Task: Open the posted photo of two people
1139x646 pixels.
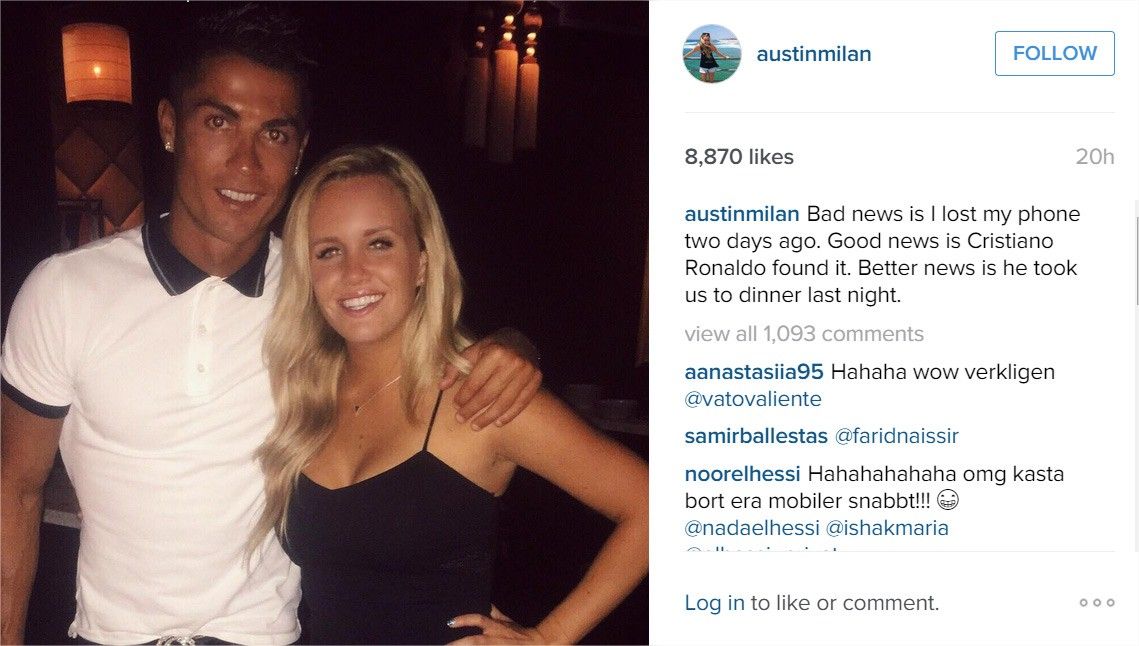Action: (324, 323)
